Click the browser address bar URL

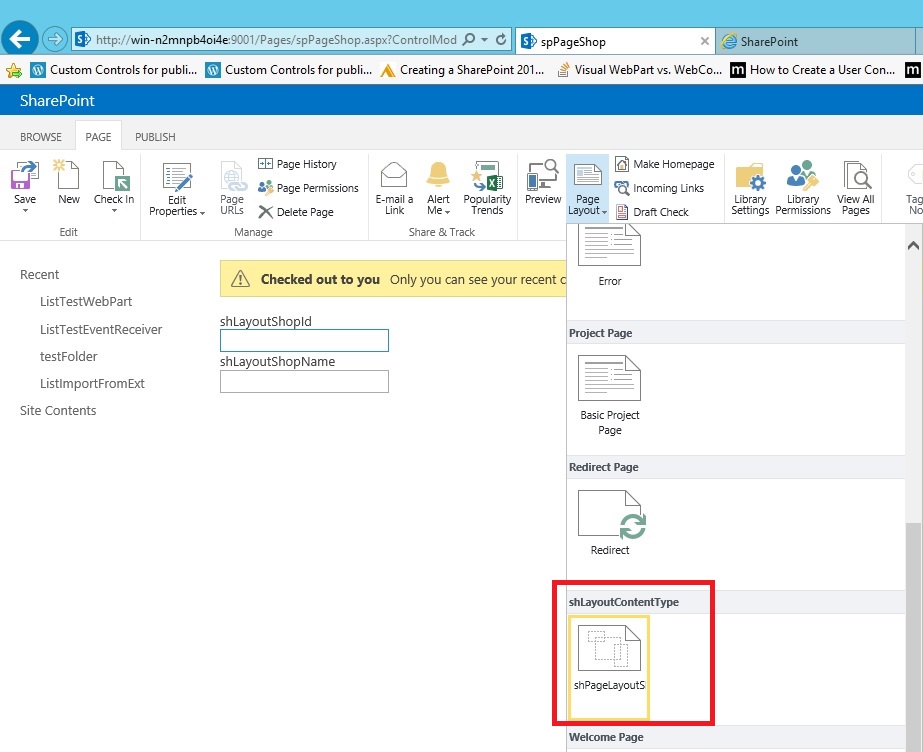[275, 39]
